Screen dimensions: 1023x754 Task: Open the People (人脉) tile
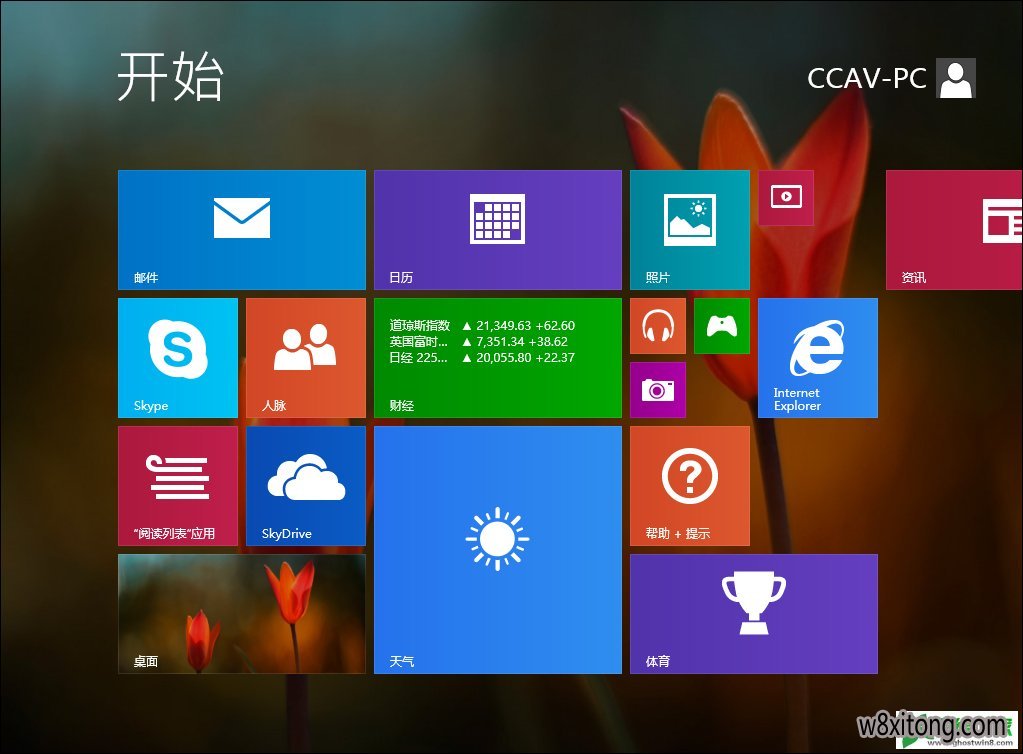[x=305, y=357]
